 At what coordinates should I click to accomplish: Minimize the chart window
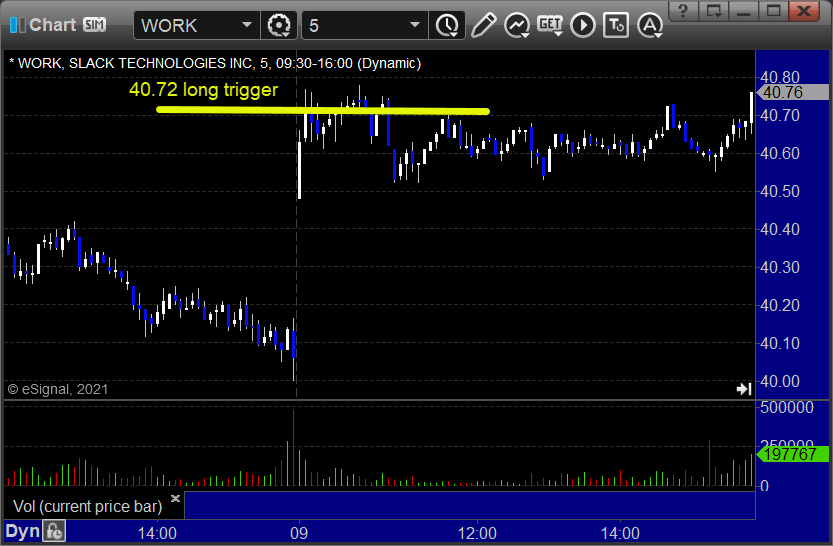[x=744, y=11]
